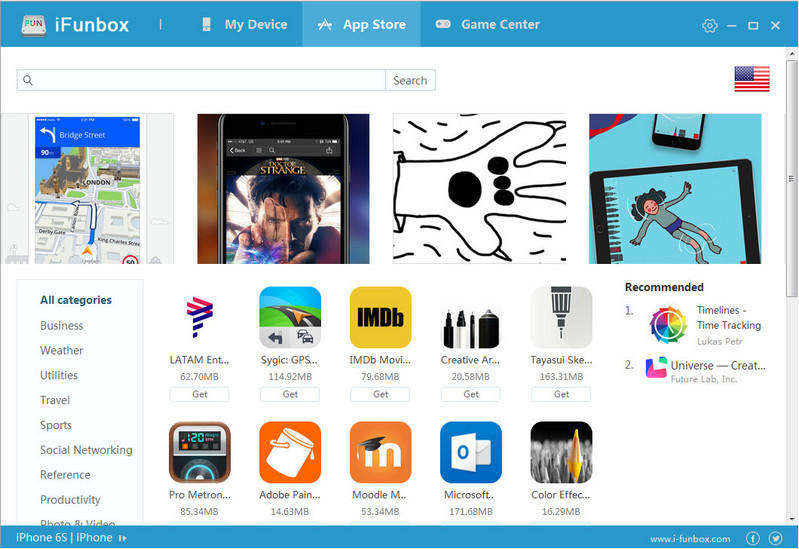This screenshot has width=799, height=549.
Task: Select the Weather category
Action: pos(62,351)
